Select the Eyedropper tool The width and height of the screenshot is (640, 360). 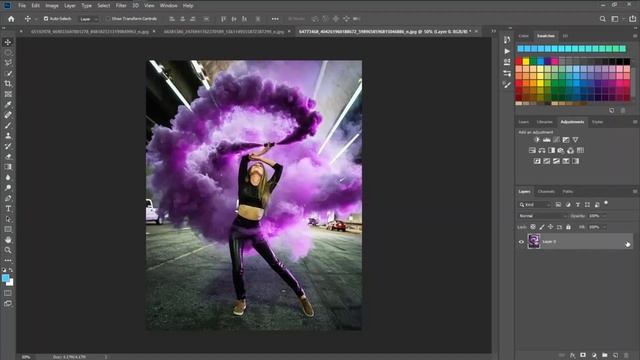8,104
